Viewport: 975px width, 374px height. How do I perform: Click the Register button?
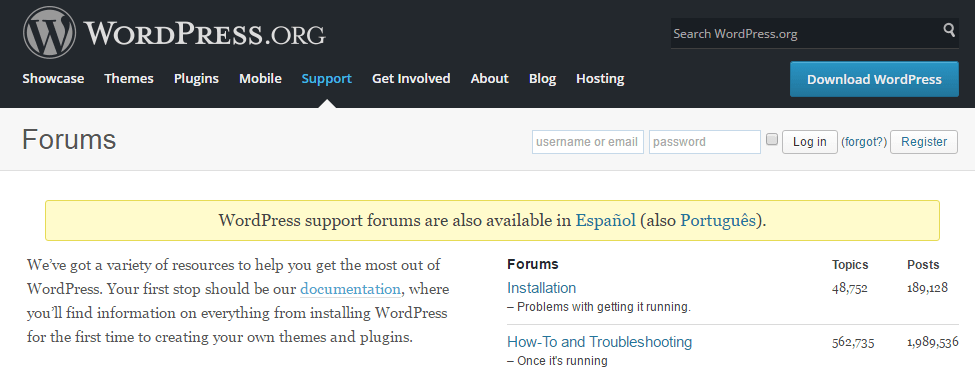(x=924, y=142)
